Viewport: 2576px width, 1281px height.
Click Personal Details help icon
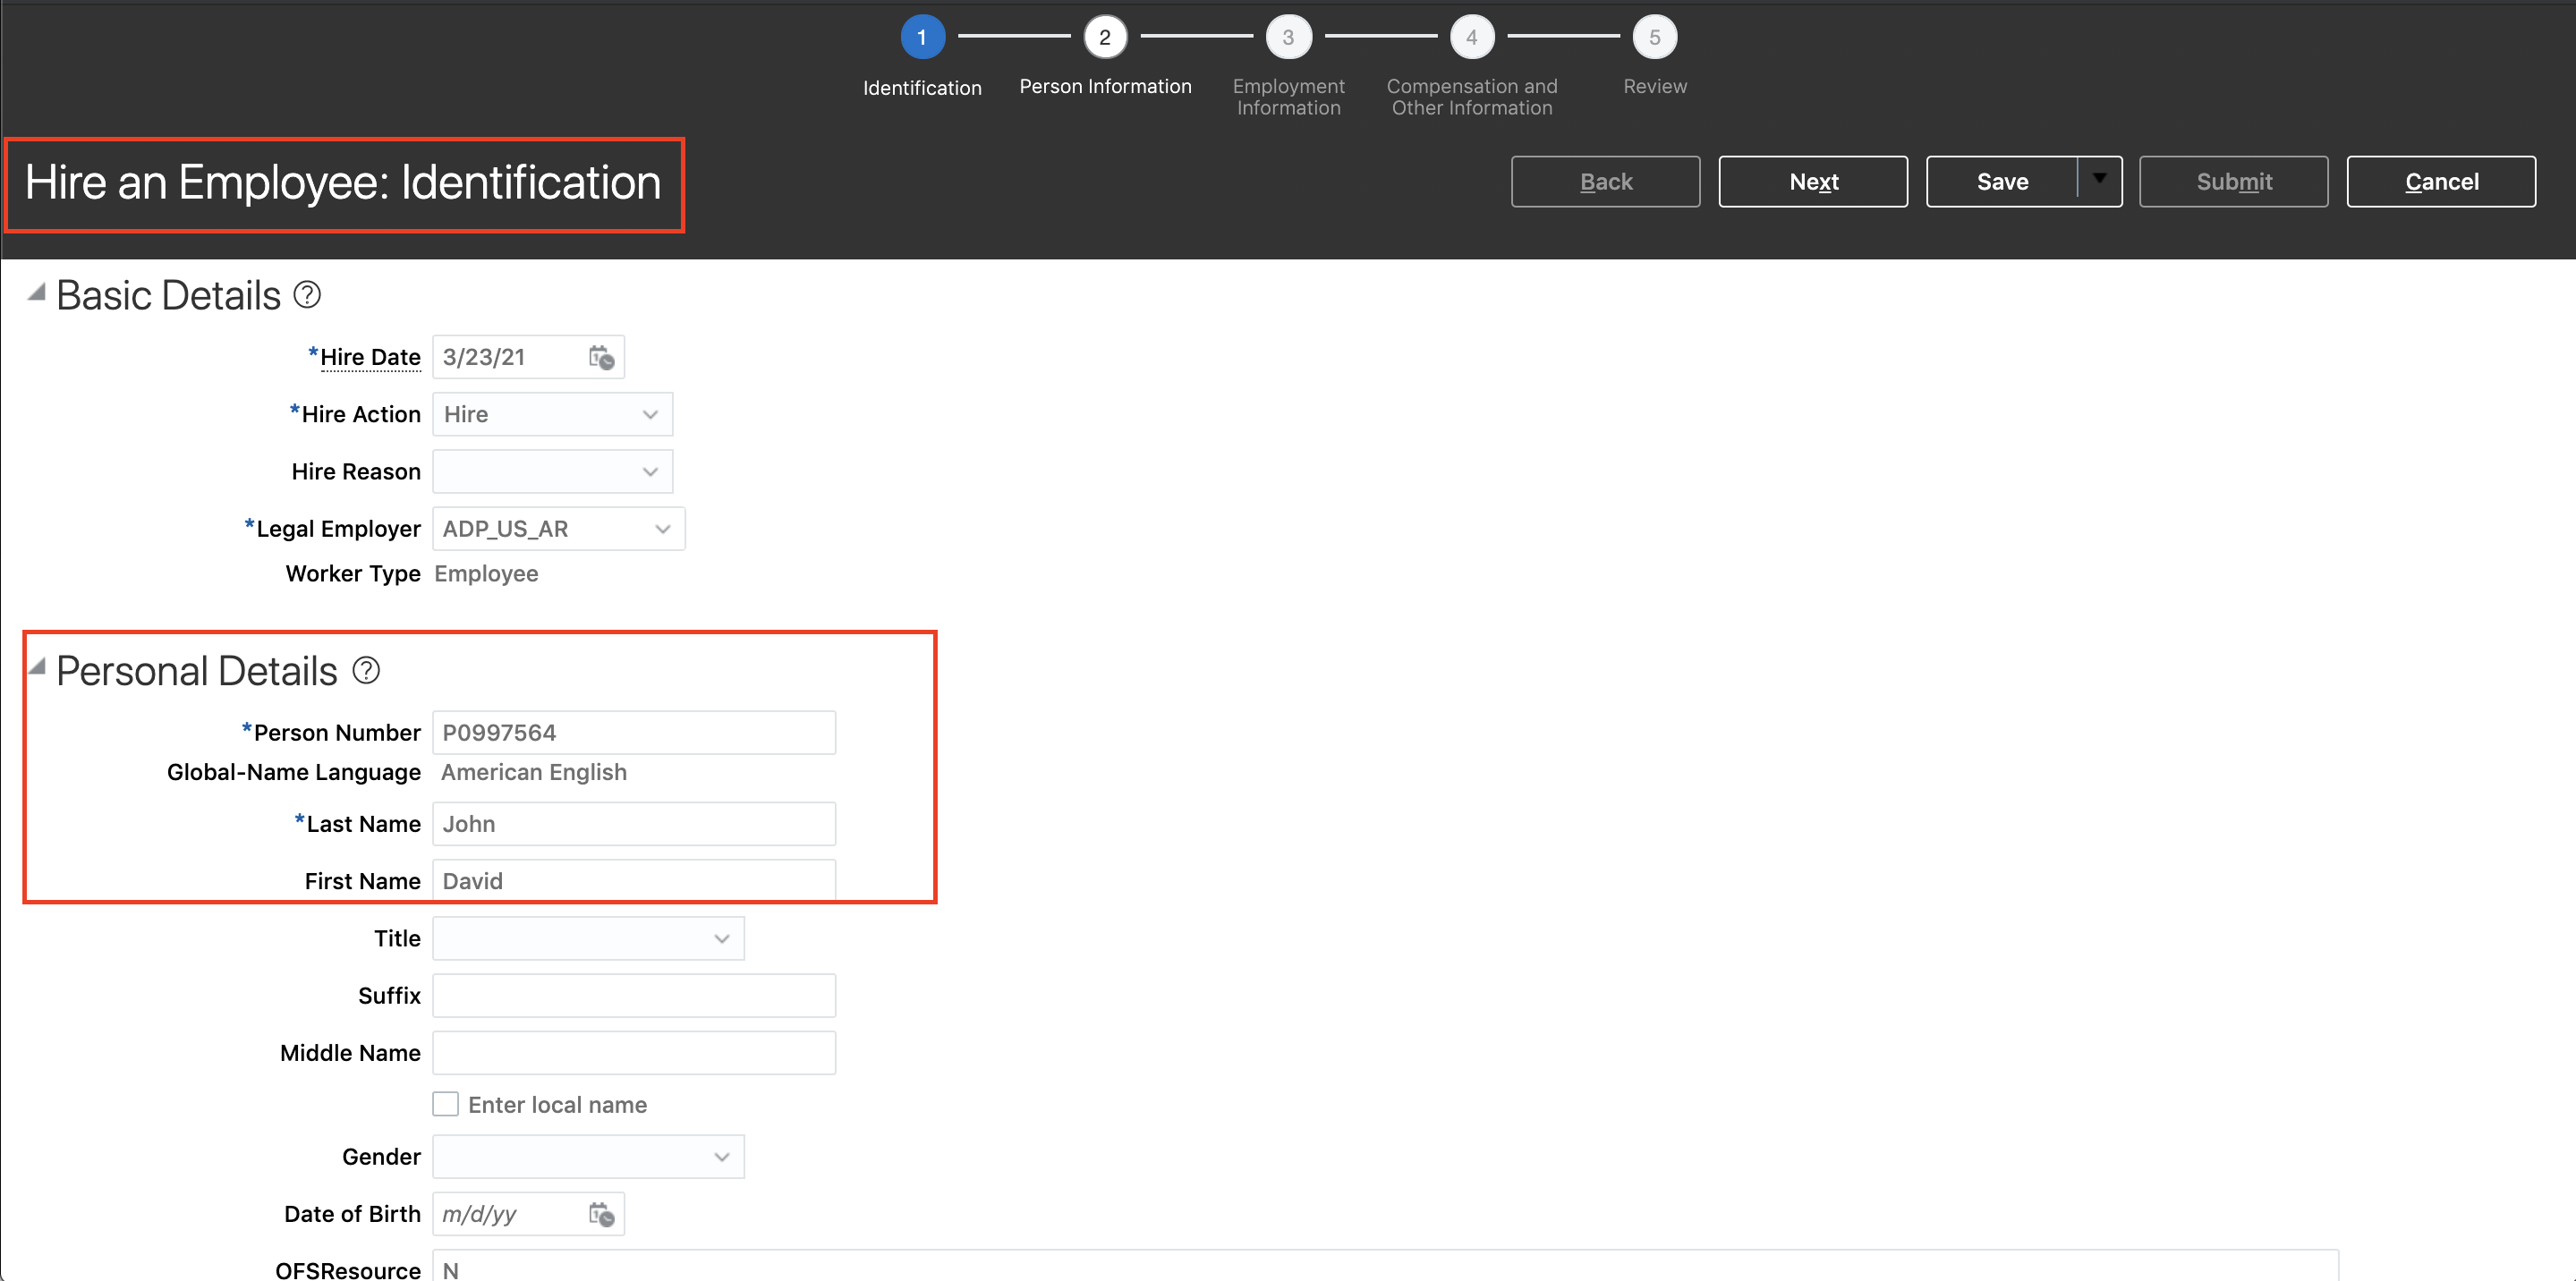366,670
